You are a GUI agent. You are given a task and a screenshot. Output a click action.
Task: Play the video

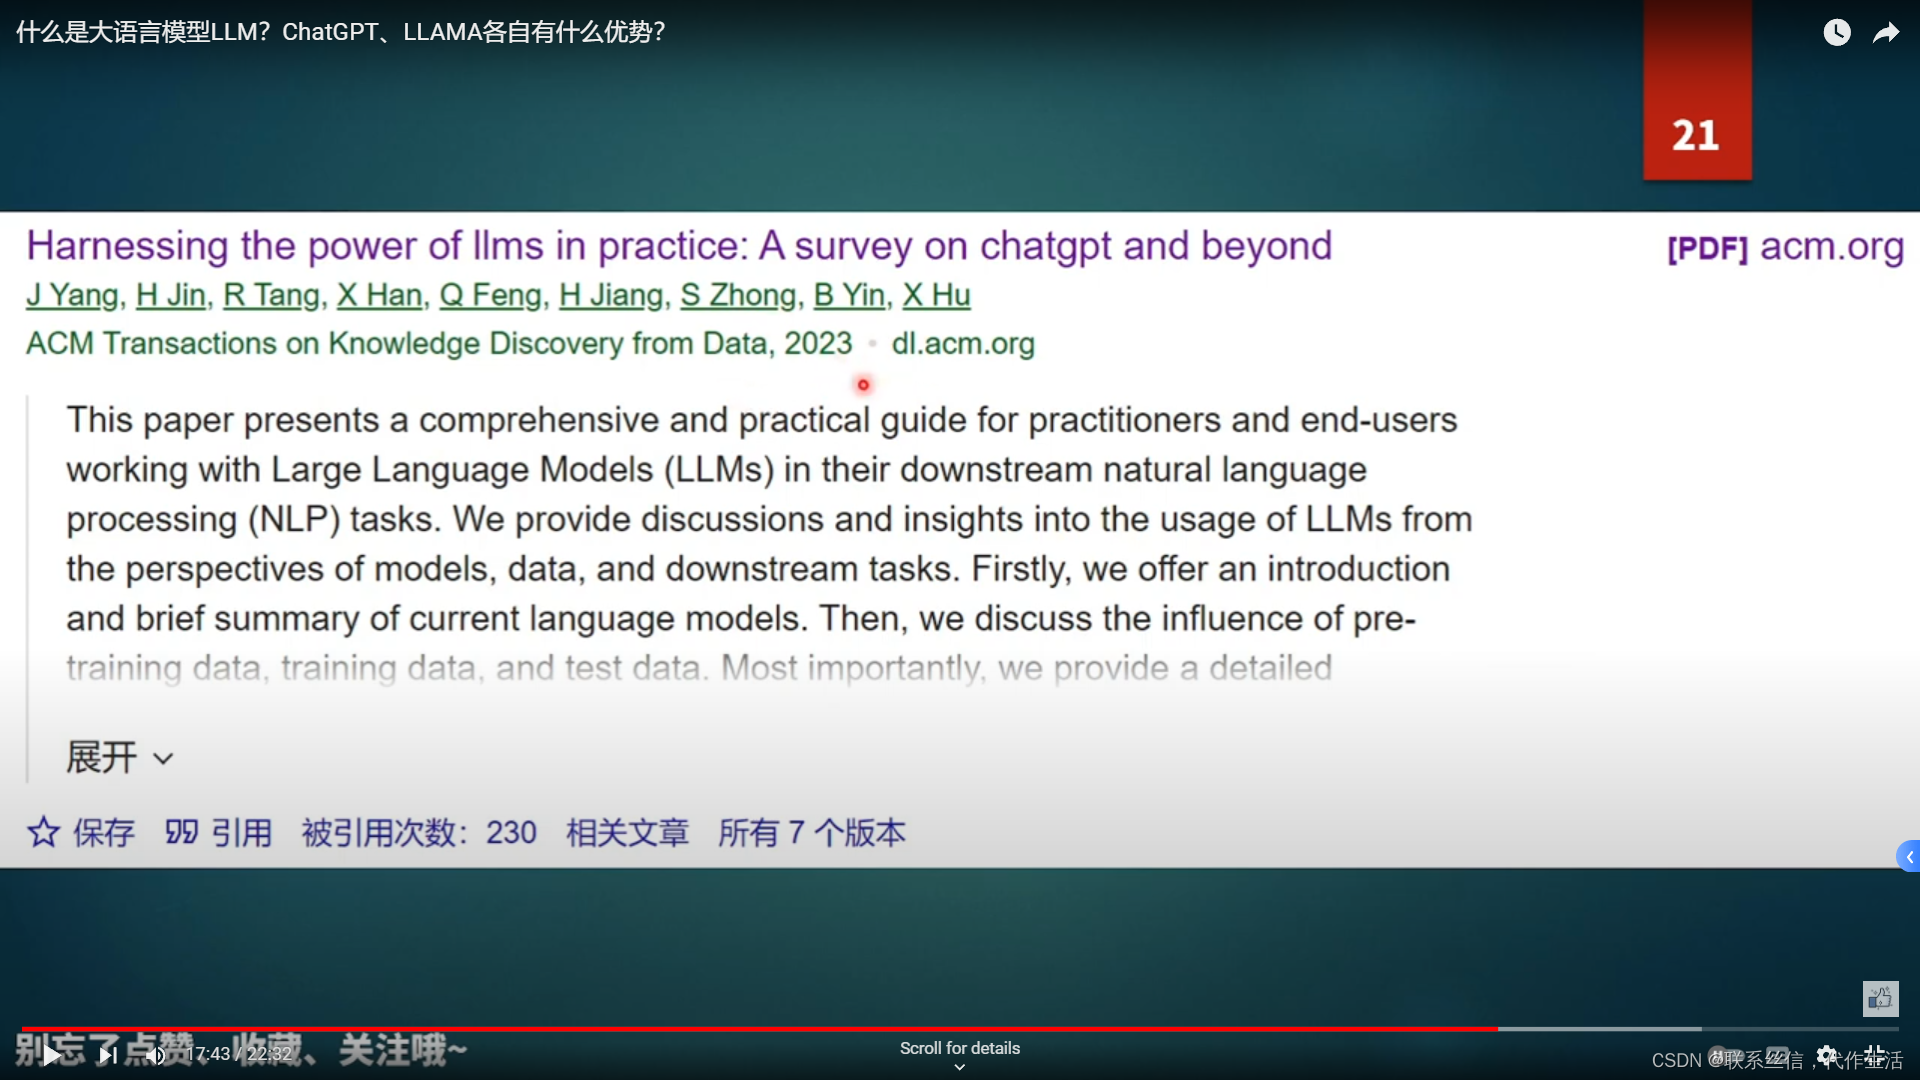[50, 1054]
